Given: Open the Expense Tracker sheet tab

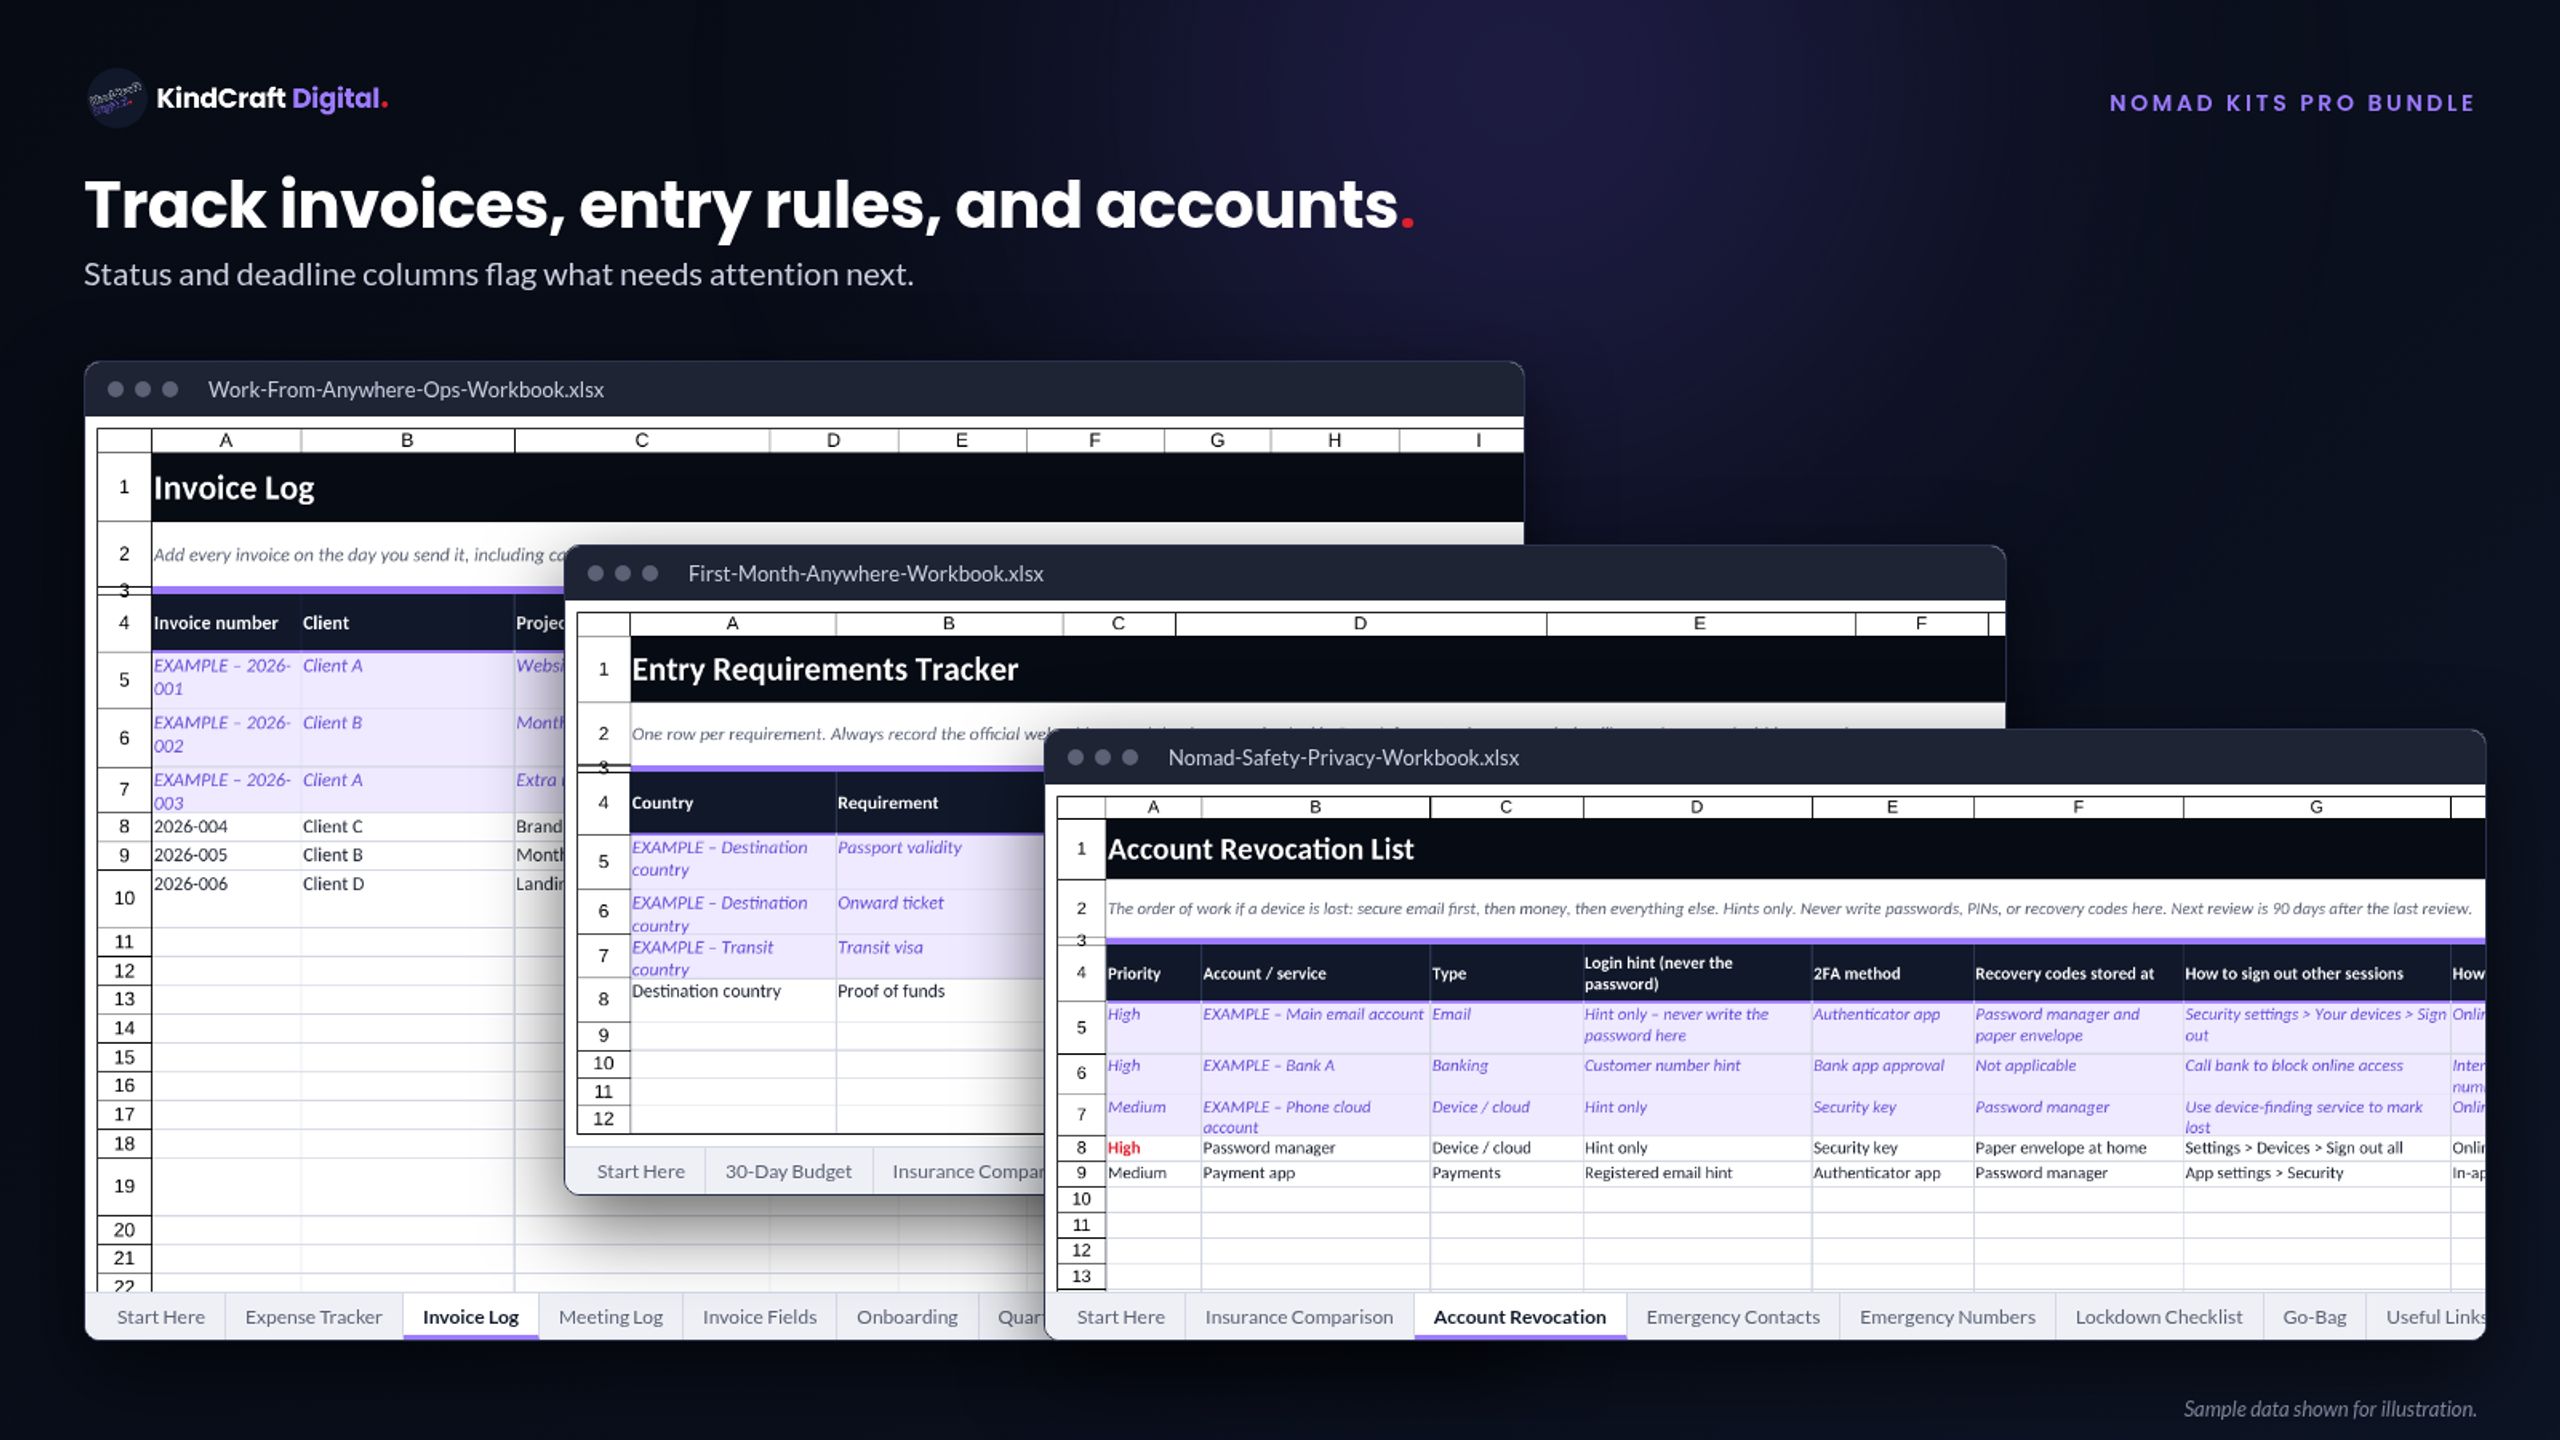Looking at the screenshot, I should (x=313, y=1316).
